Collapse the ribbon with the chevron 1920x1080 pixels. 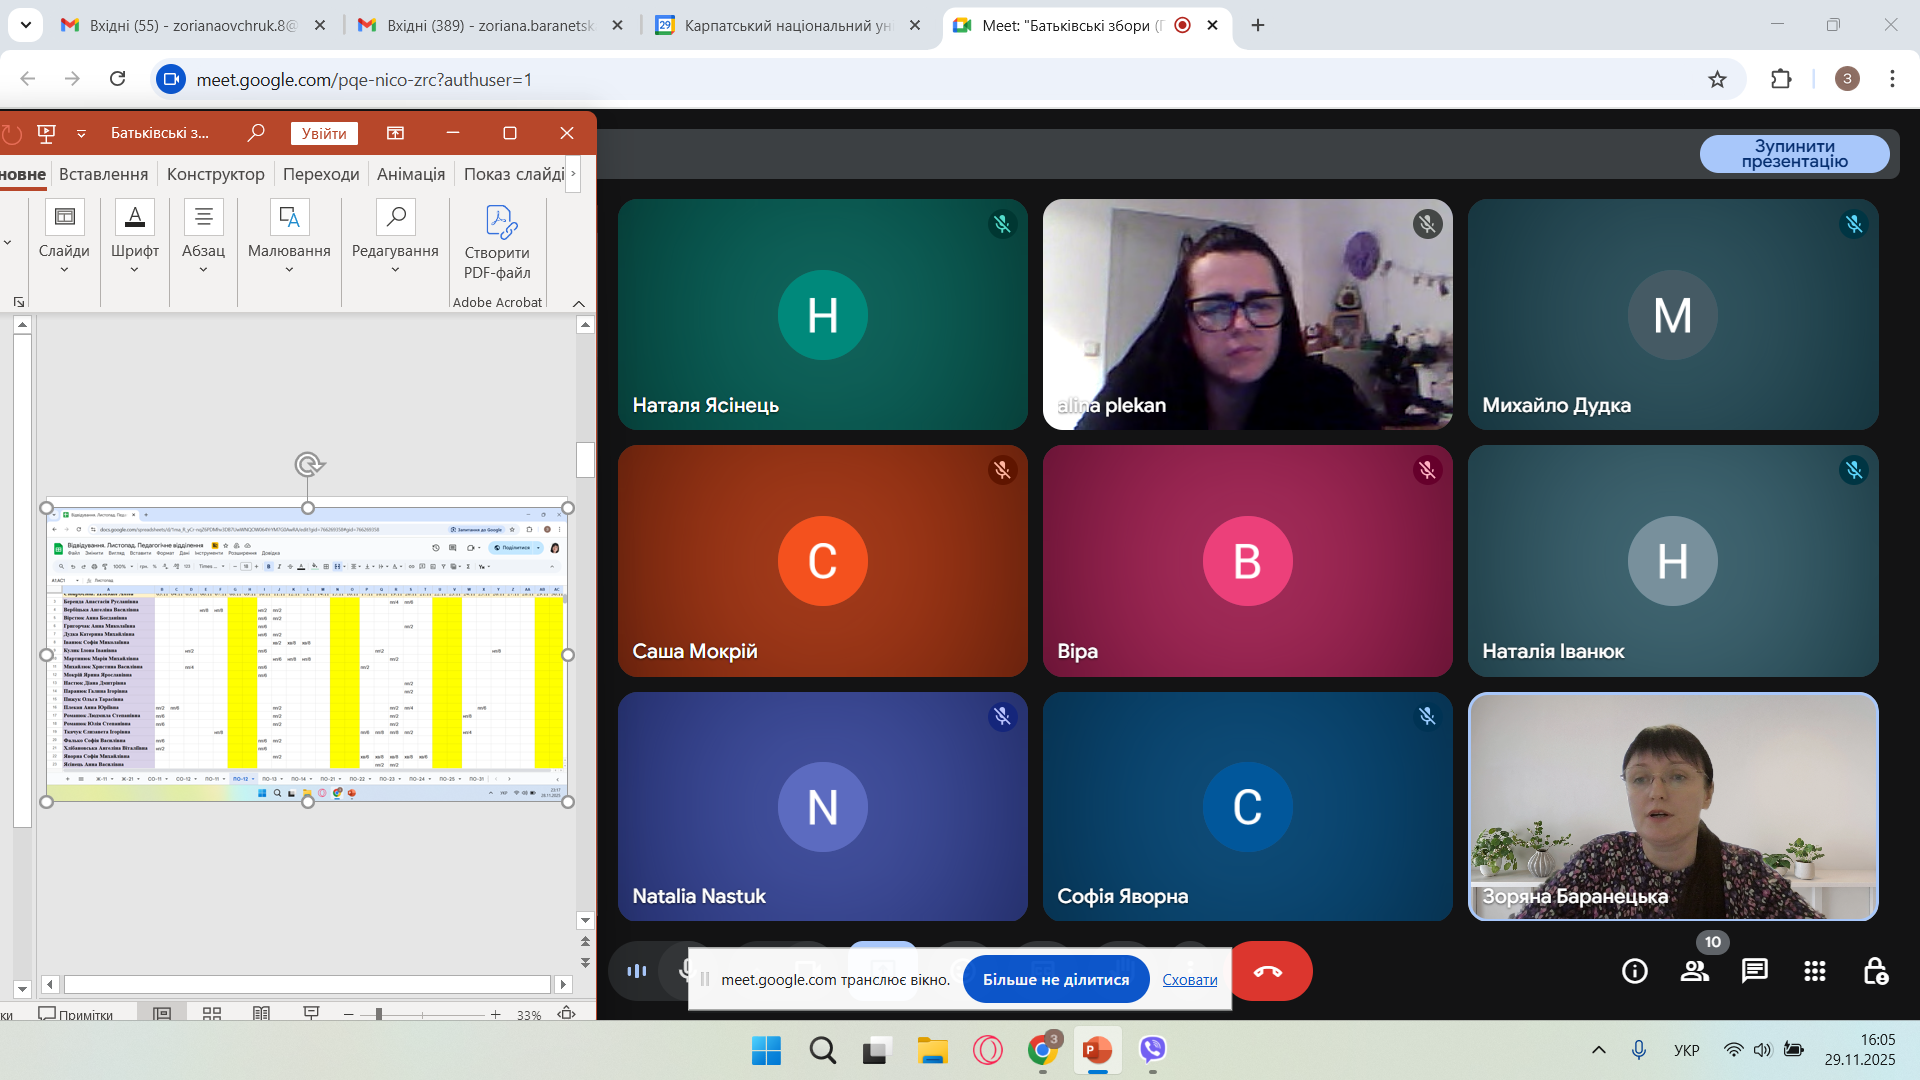click(578, 303)
